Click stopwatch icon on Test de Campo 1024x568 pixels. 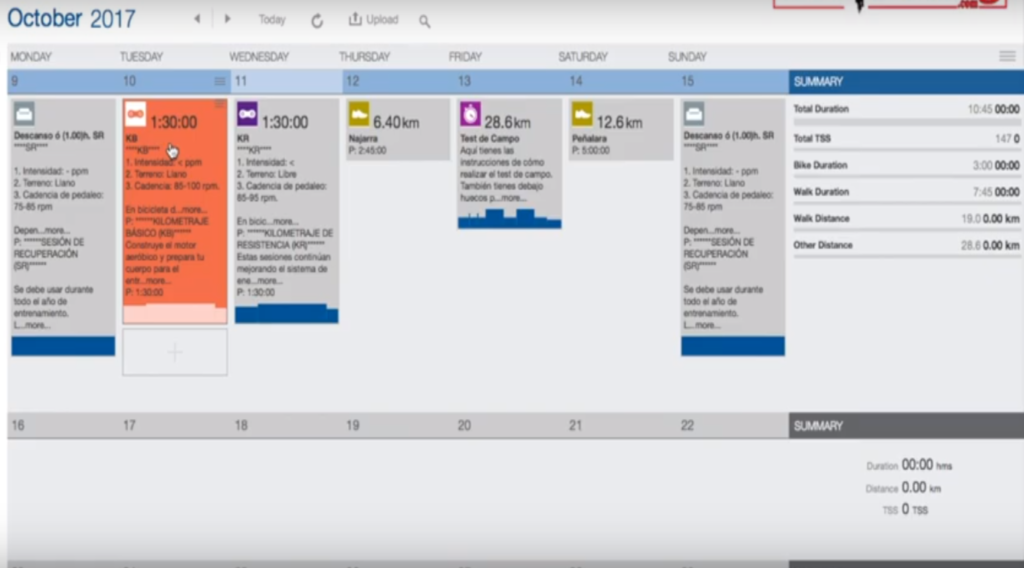[x=470, y=114]
